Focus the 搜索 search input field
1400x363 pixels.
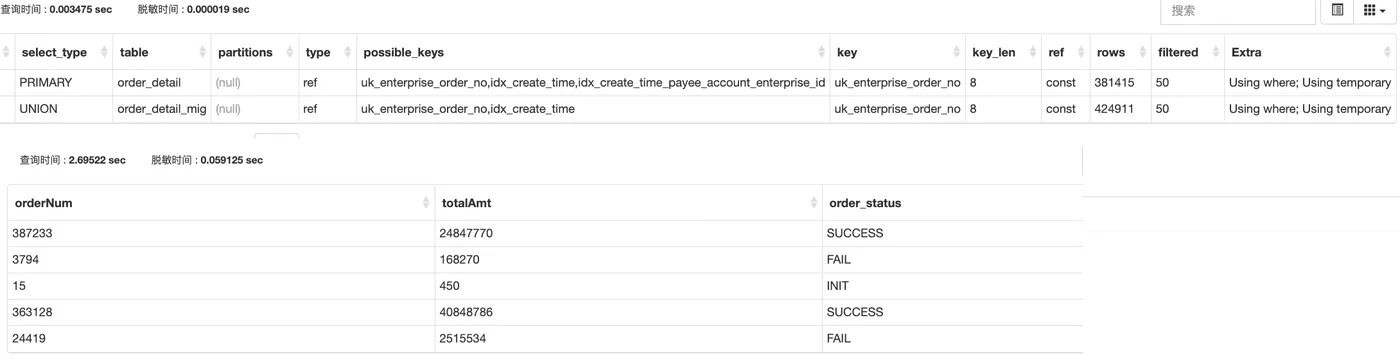coord(1238,11)
